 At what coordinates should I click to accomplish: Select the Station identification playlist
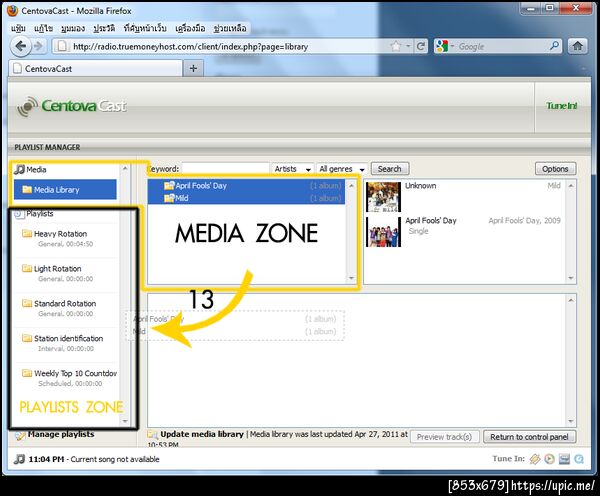pyautogui.click(x=65, y=343)
